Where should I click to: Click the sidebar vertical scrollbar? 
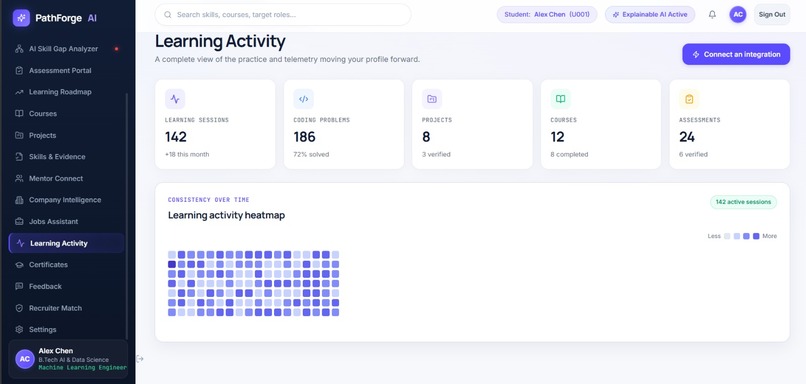point(127,216)
